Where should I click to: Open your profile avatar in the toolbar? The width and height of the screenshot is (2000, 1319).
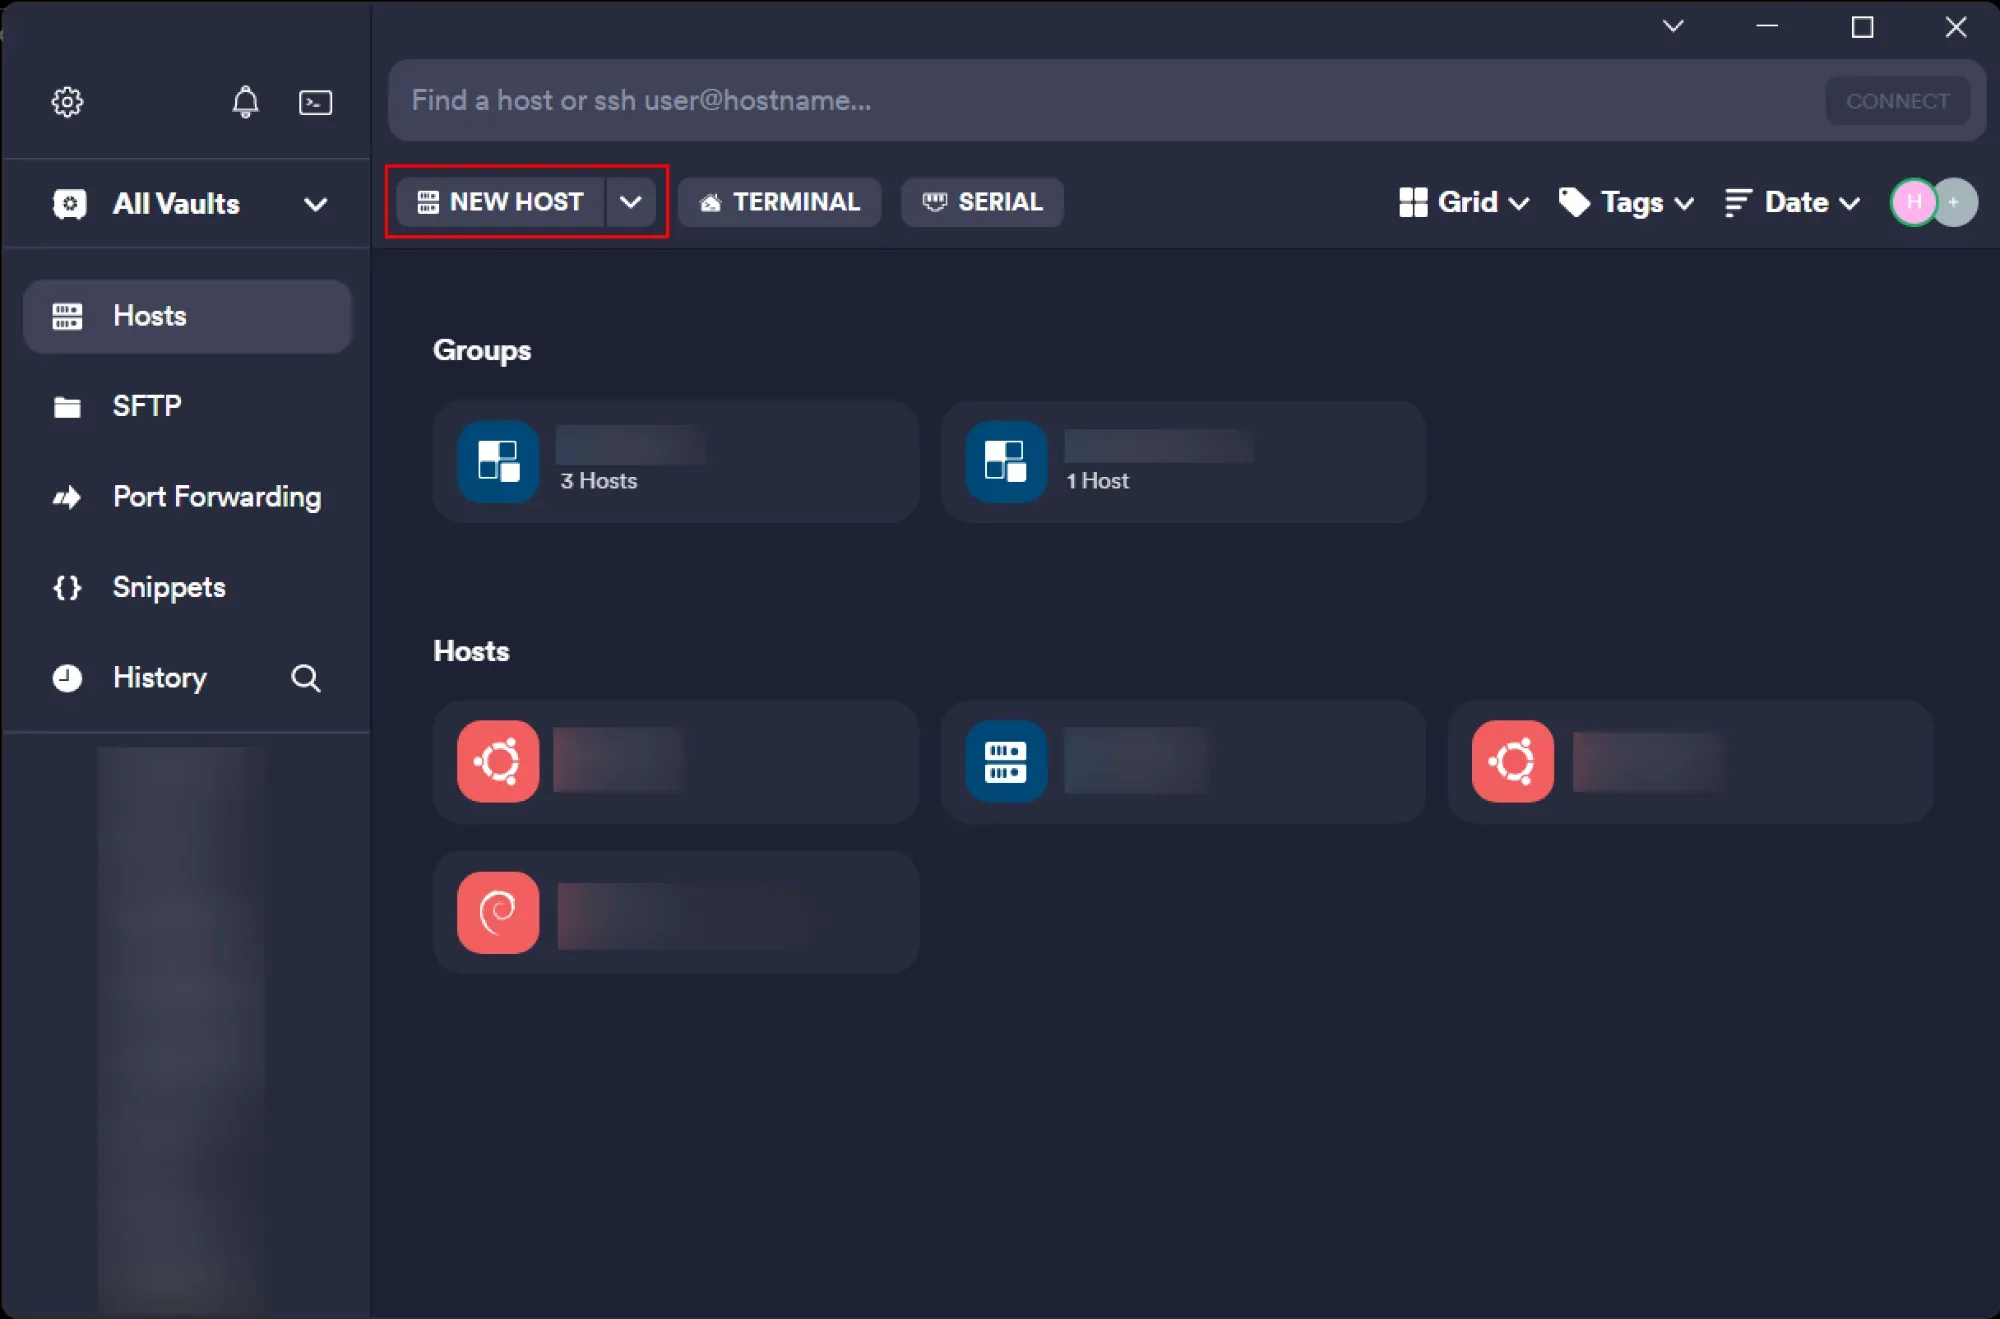click(x=1912, y=202)
